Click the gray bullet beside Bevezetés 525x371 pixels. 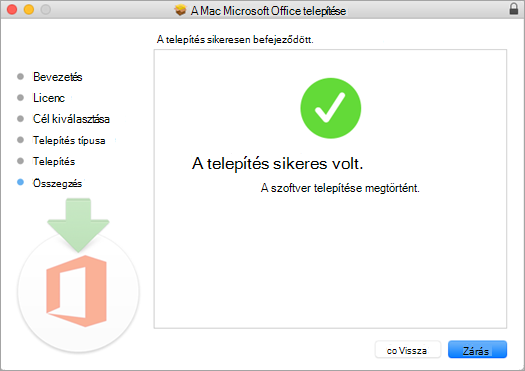click(20, 76)
